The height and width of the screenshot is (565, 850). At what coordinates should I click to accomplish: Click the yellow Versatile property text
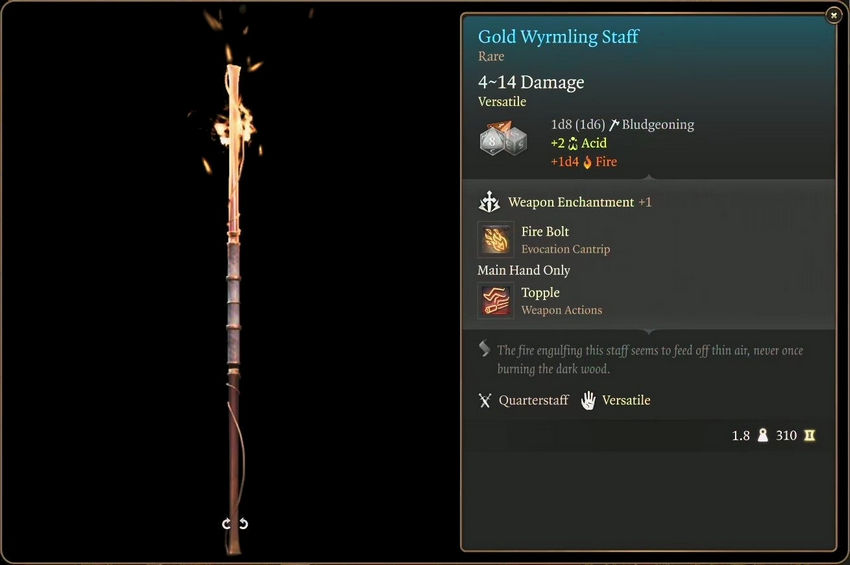(x=502, y=102)
